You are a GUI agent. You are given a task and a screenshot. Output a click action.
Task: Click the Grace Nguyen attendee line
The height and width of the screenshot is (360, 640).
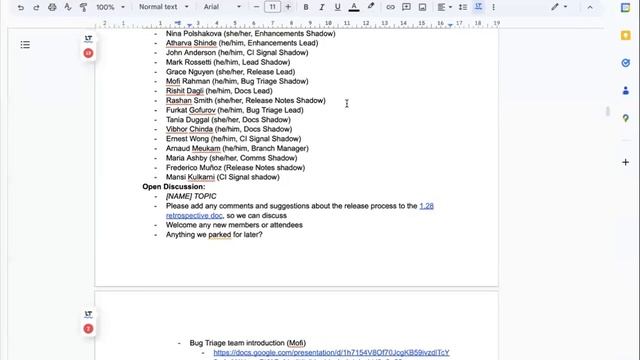[230, 72]
